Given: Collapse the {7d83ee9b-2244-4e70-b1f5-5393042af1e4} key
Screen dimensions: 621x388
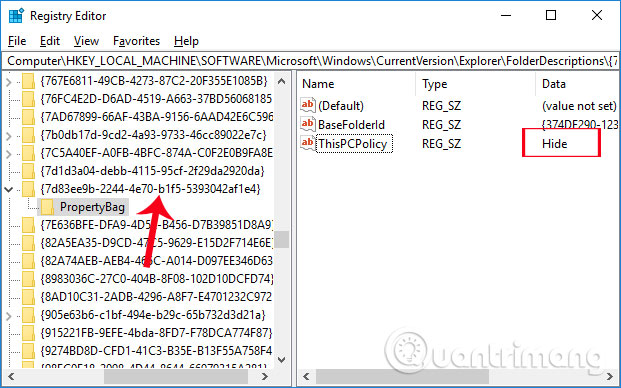Looking at the screenshot, I should (9, 189).
